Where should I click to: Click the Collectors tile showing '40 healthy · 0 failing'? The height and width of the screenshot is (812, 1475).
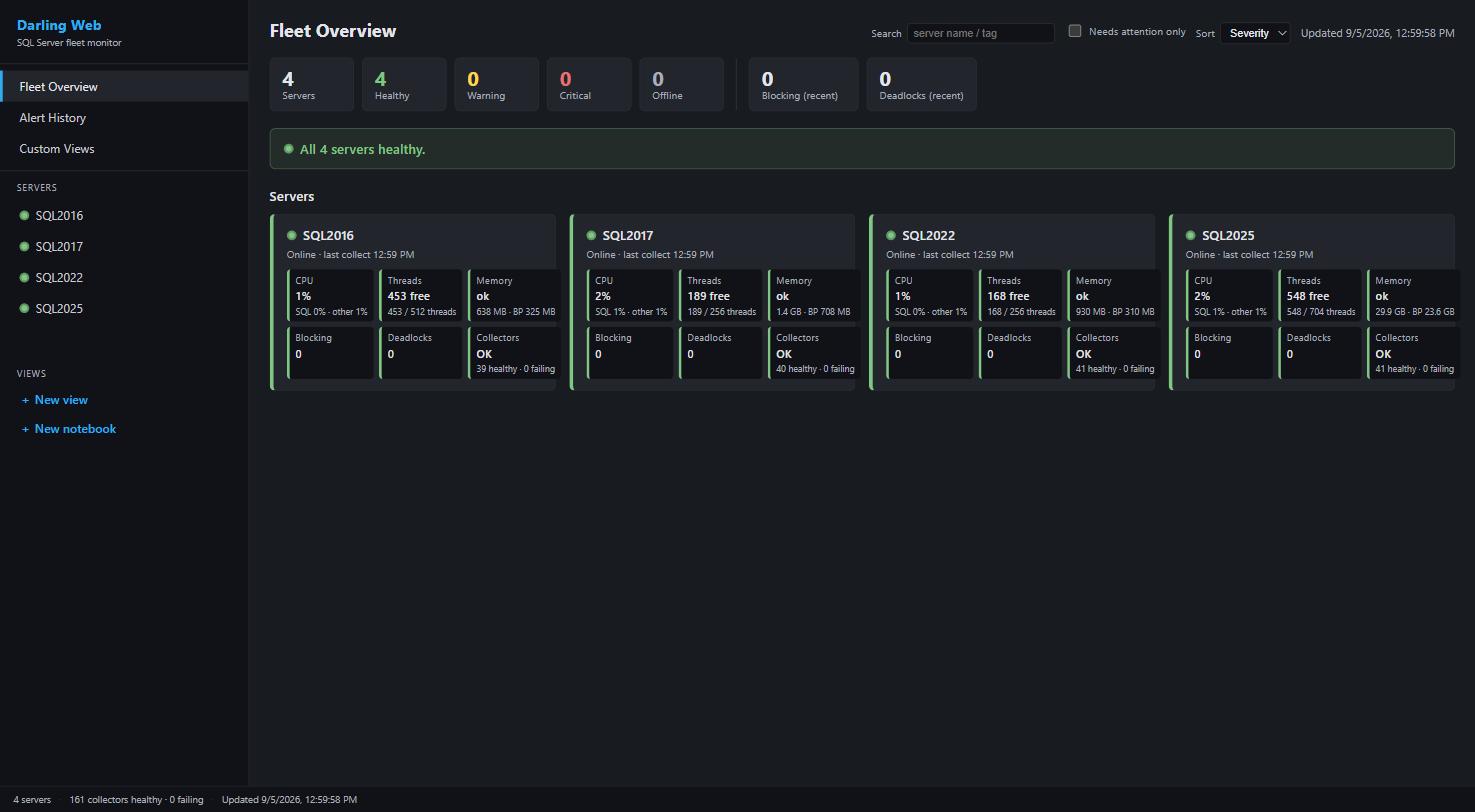[x=813, y=353]
